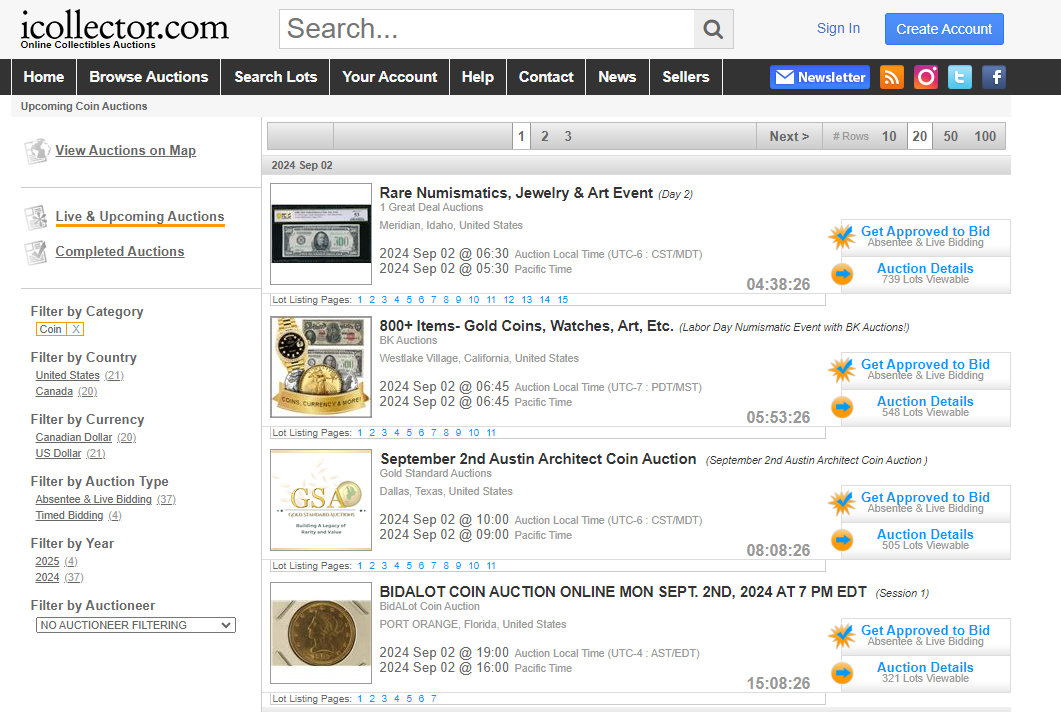Image resolution: width=1061 pixels, height=712 pixels.
Task: Click the orange arrow icon for Rare Numismatics details
Action: [842, 274]
